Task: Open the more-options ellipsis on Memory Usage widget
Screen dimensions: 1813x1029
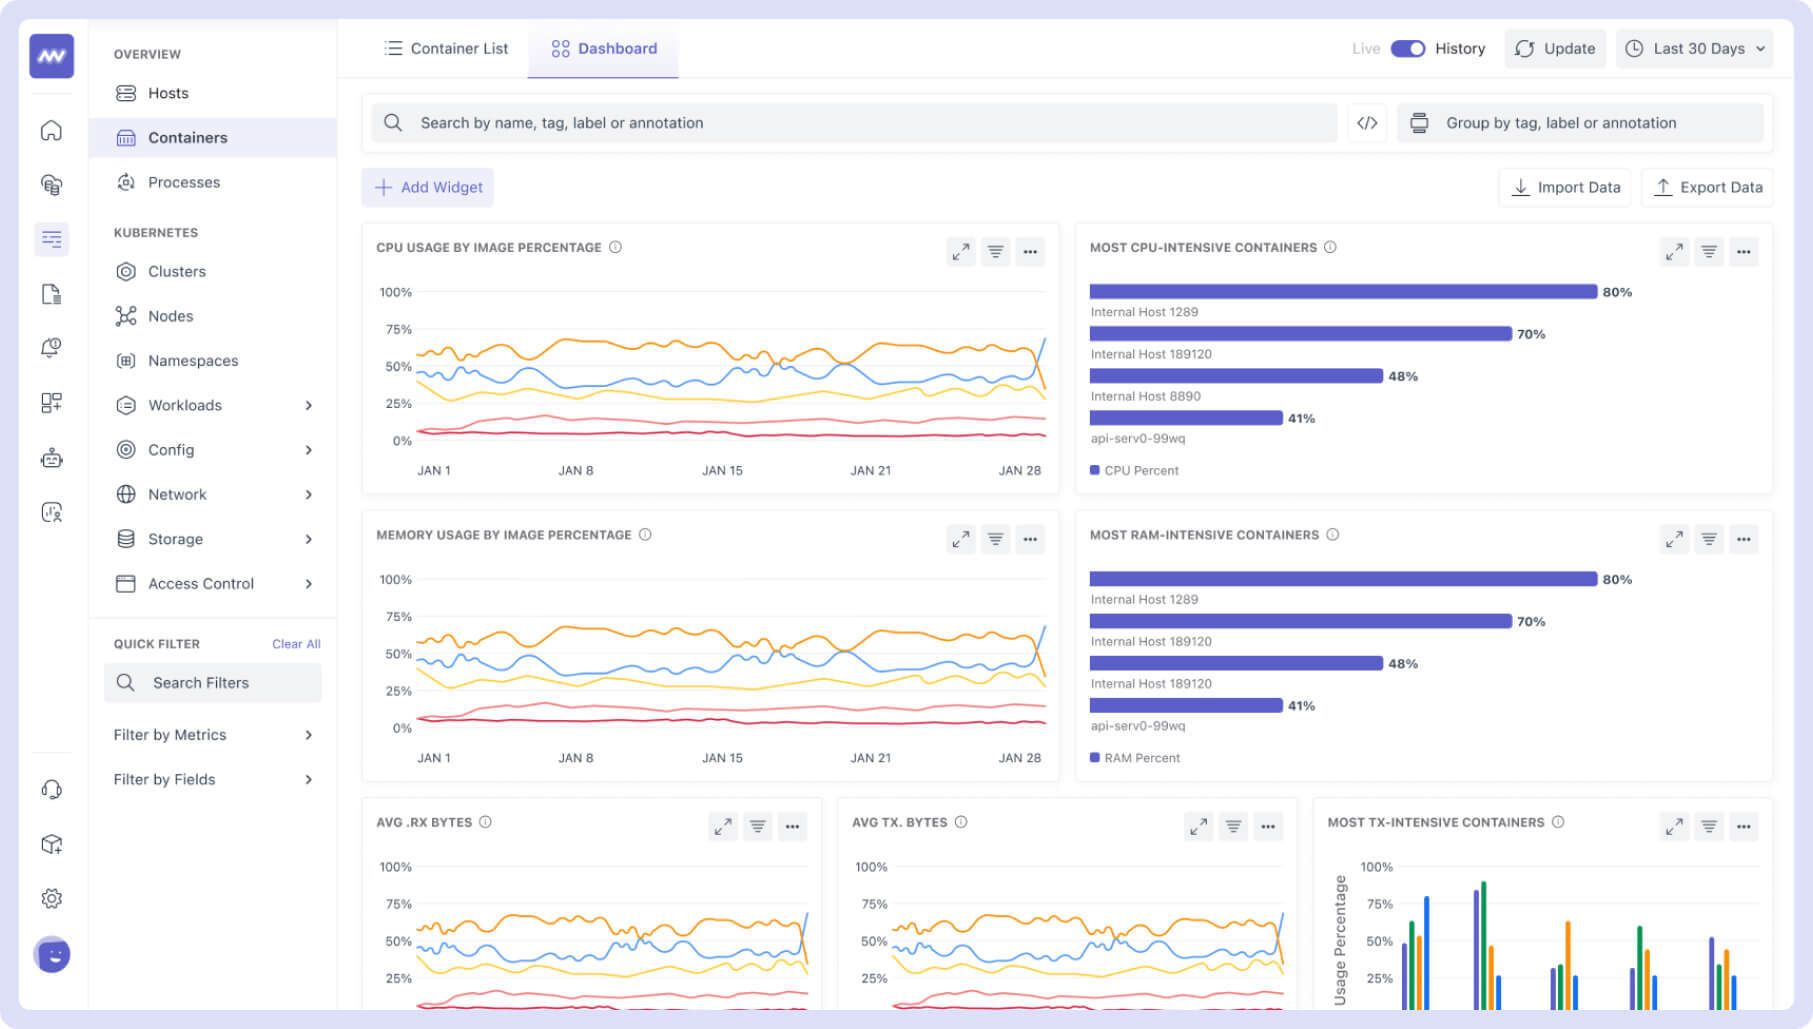Action: pos(1030,539)
